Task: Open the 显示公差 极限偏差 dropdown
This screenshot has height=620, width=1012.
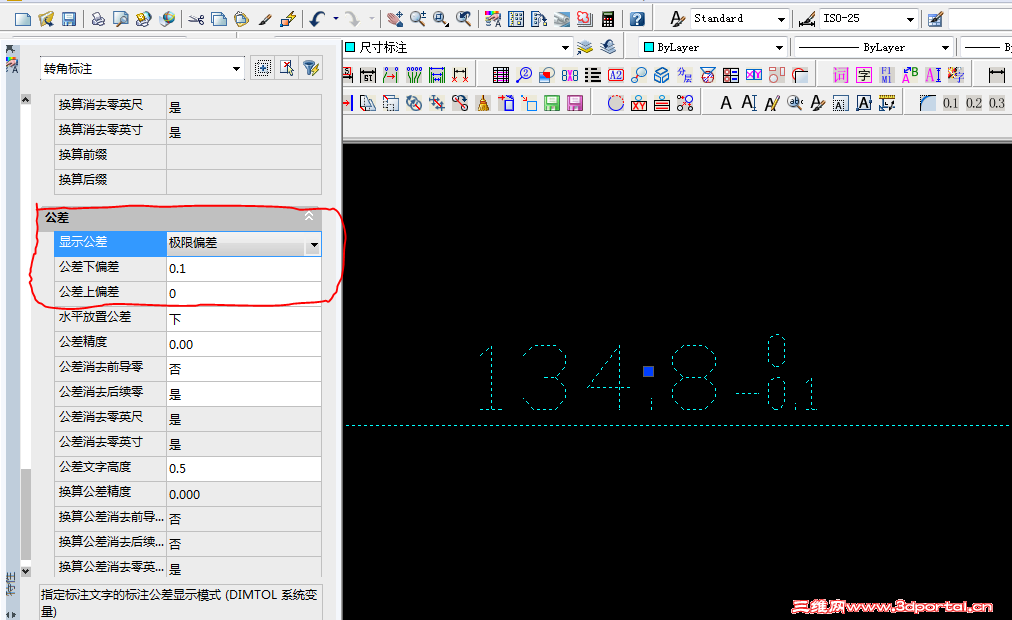Action: [x=314, y=245]
